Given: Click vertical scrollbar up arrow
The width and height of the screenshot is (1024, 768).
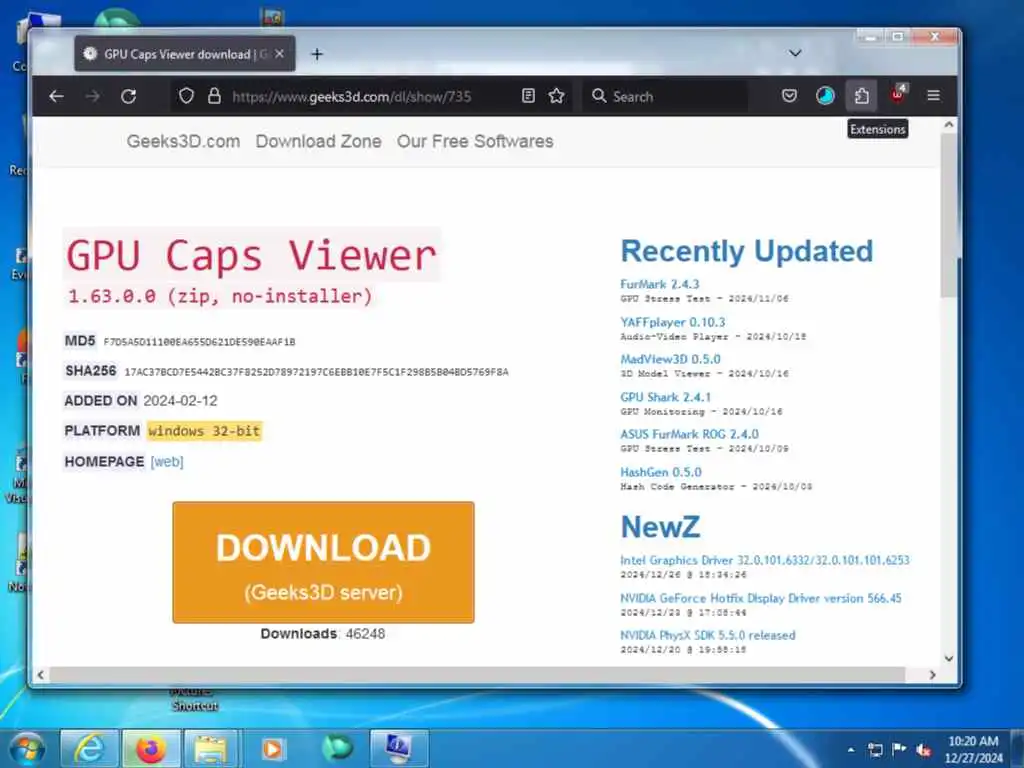Looking at the screenshot, I should click(x=949, y=124).
